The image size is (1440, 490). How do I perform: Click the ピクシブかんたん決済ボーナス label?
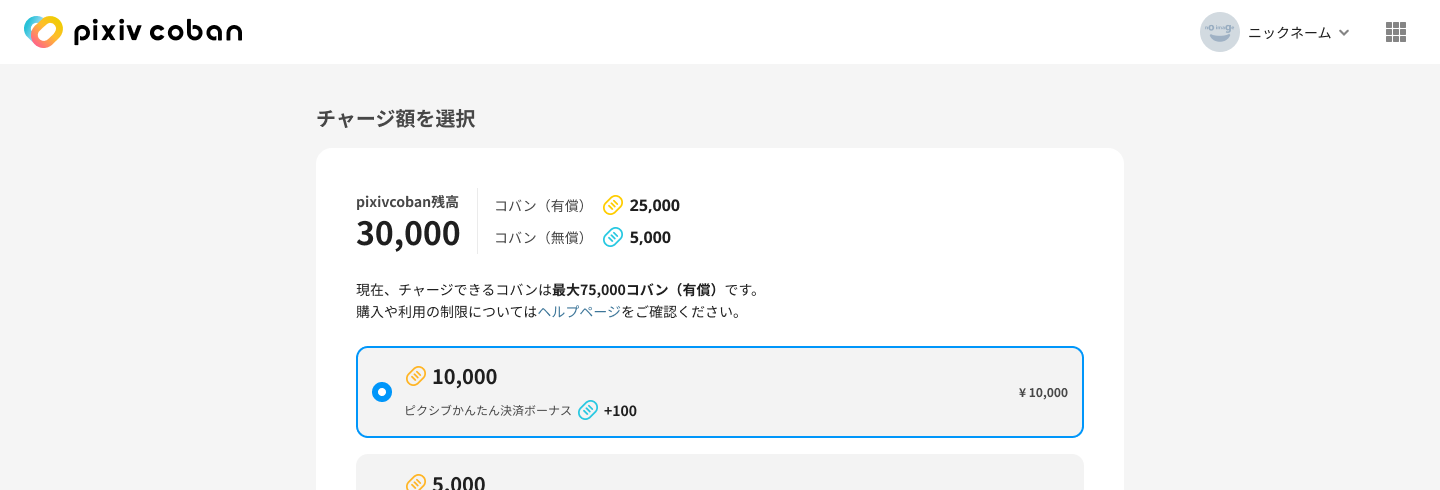pyautogui.click(x=488, y=410)
